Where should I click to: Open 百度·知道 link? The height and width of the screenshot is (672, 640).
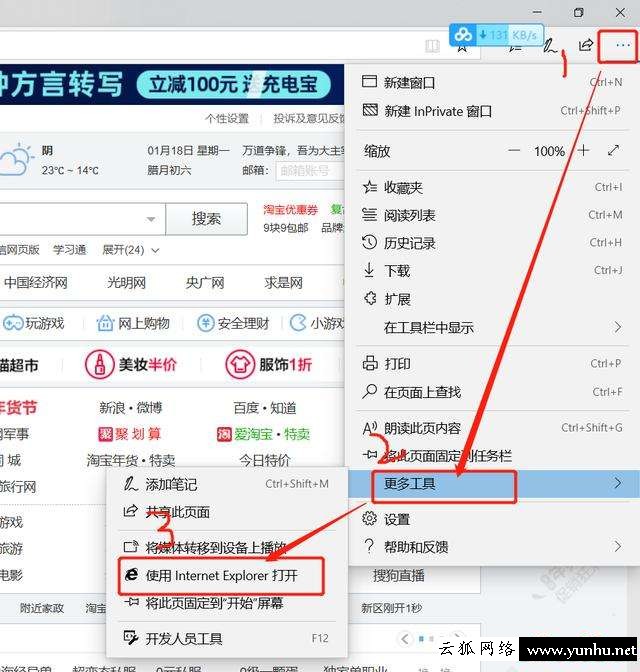coord(264,408)
